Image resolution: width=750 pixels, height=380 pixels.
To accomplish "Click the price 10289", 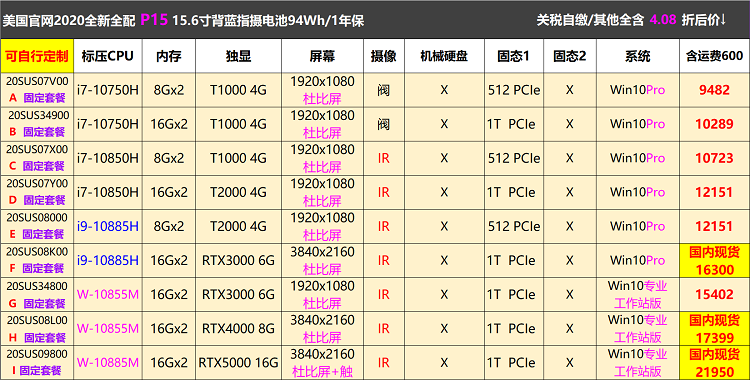I will click(x=715, y=124).
